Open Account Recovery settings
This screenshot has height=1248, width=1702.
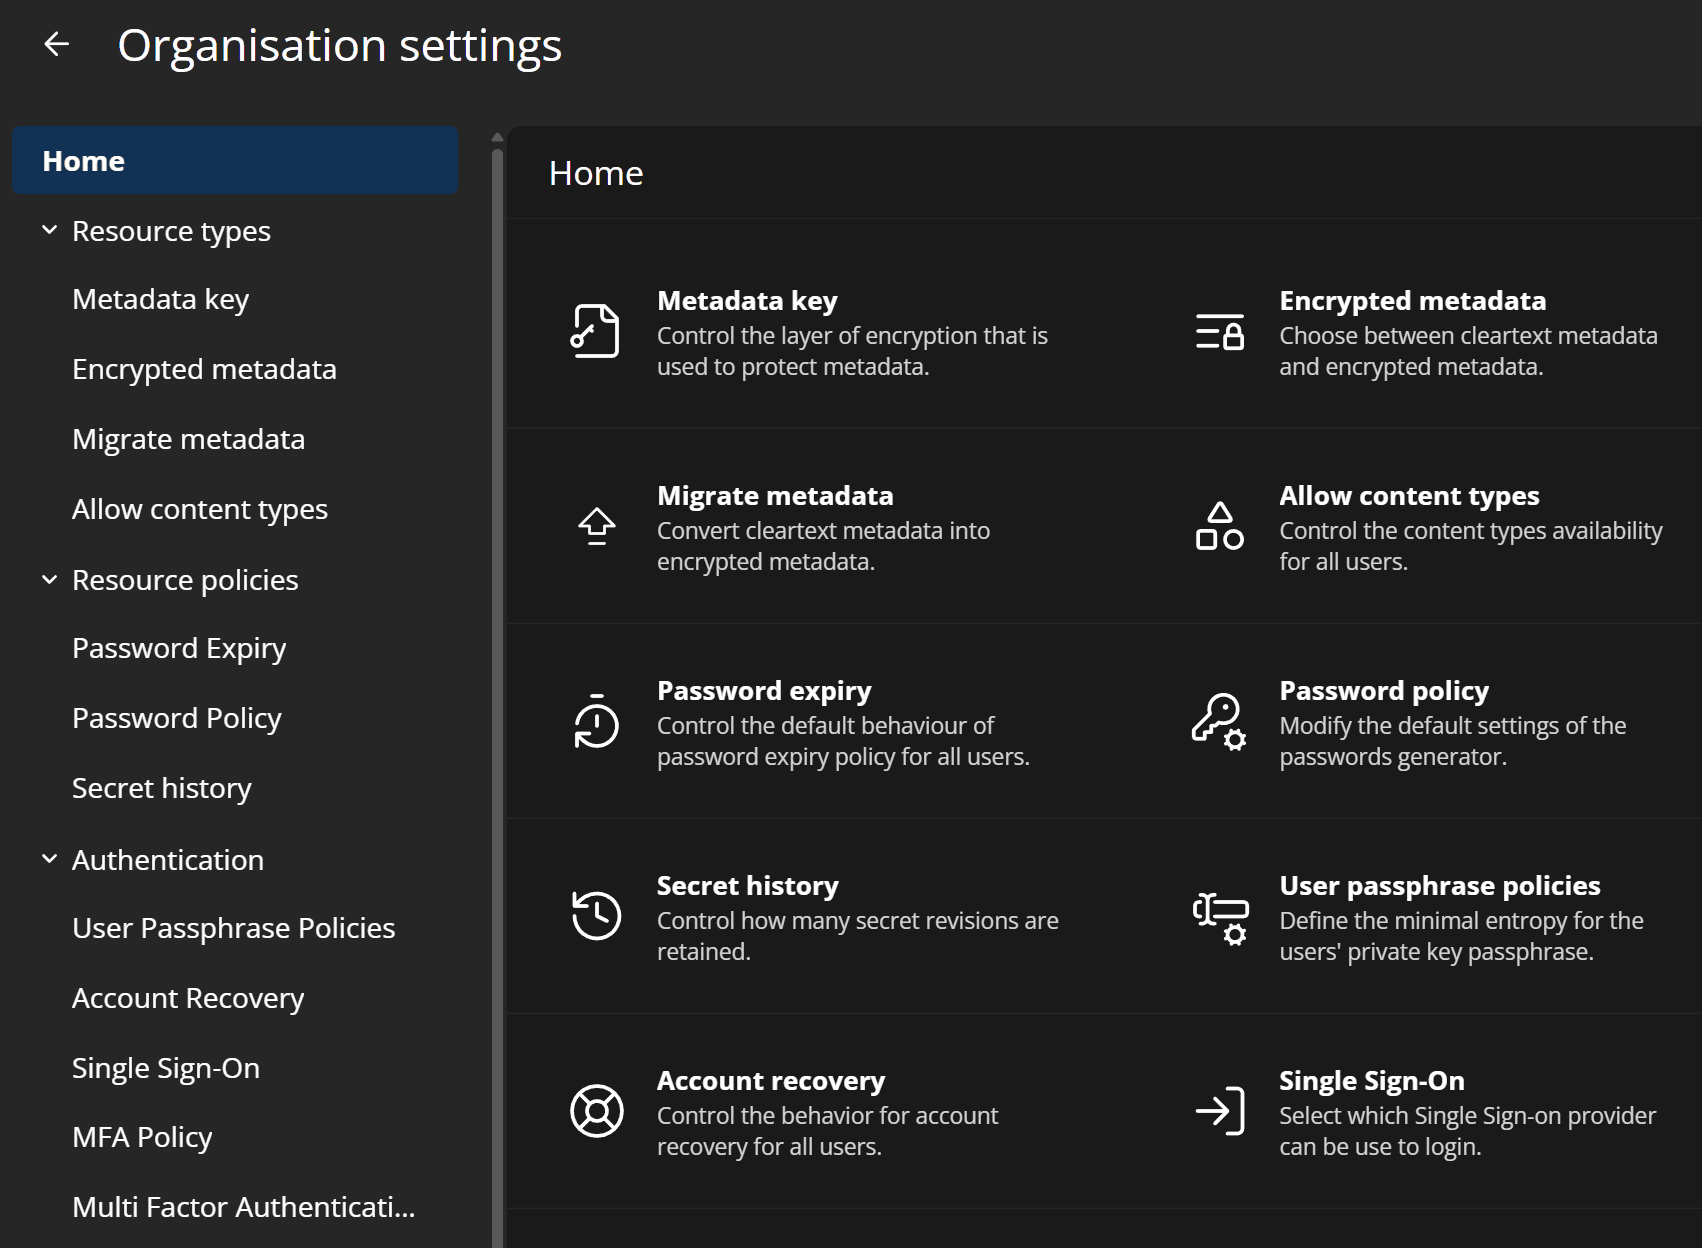188,997
